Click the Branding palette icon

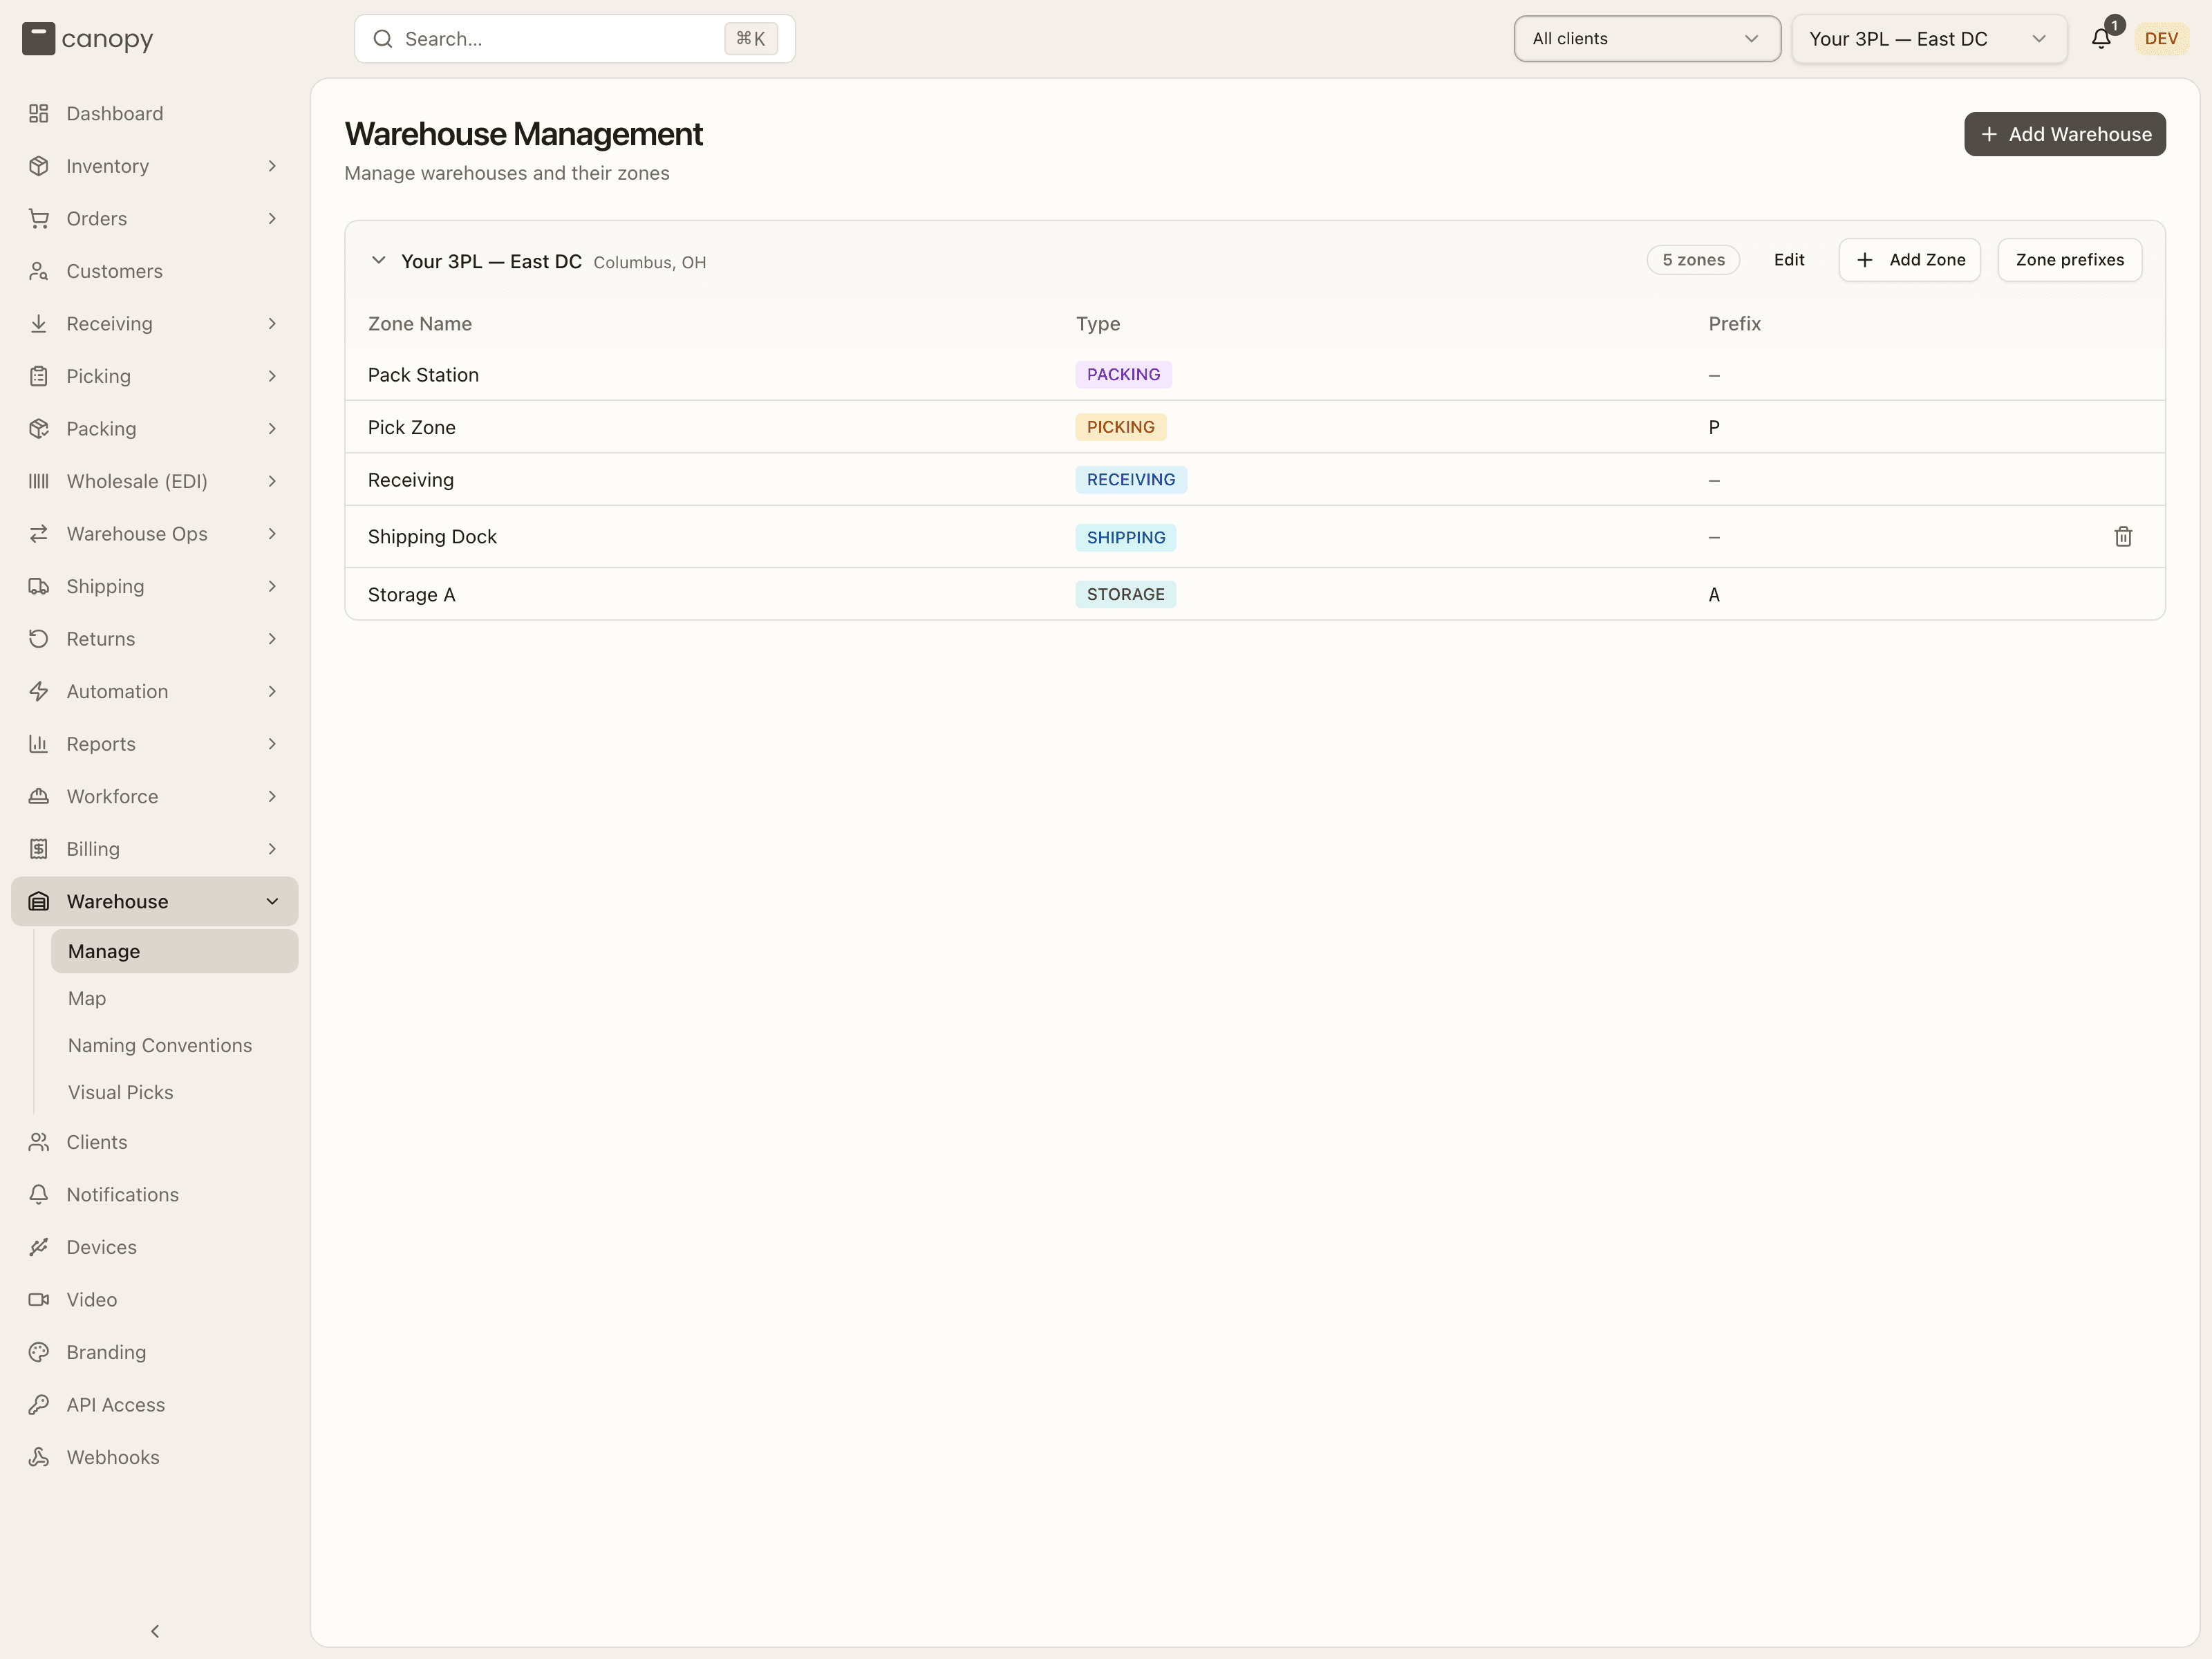39,1352
